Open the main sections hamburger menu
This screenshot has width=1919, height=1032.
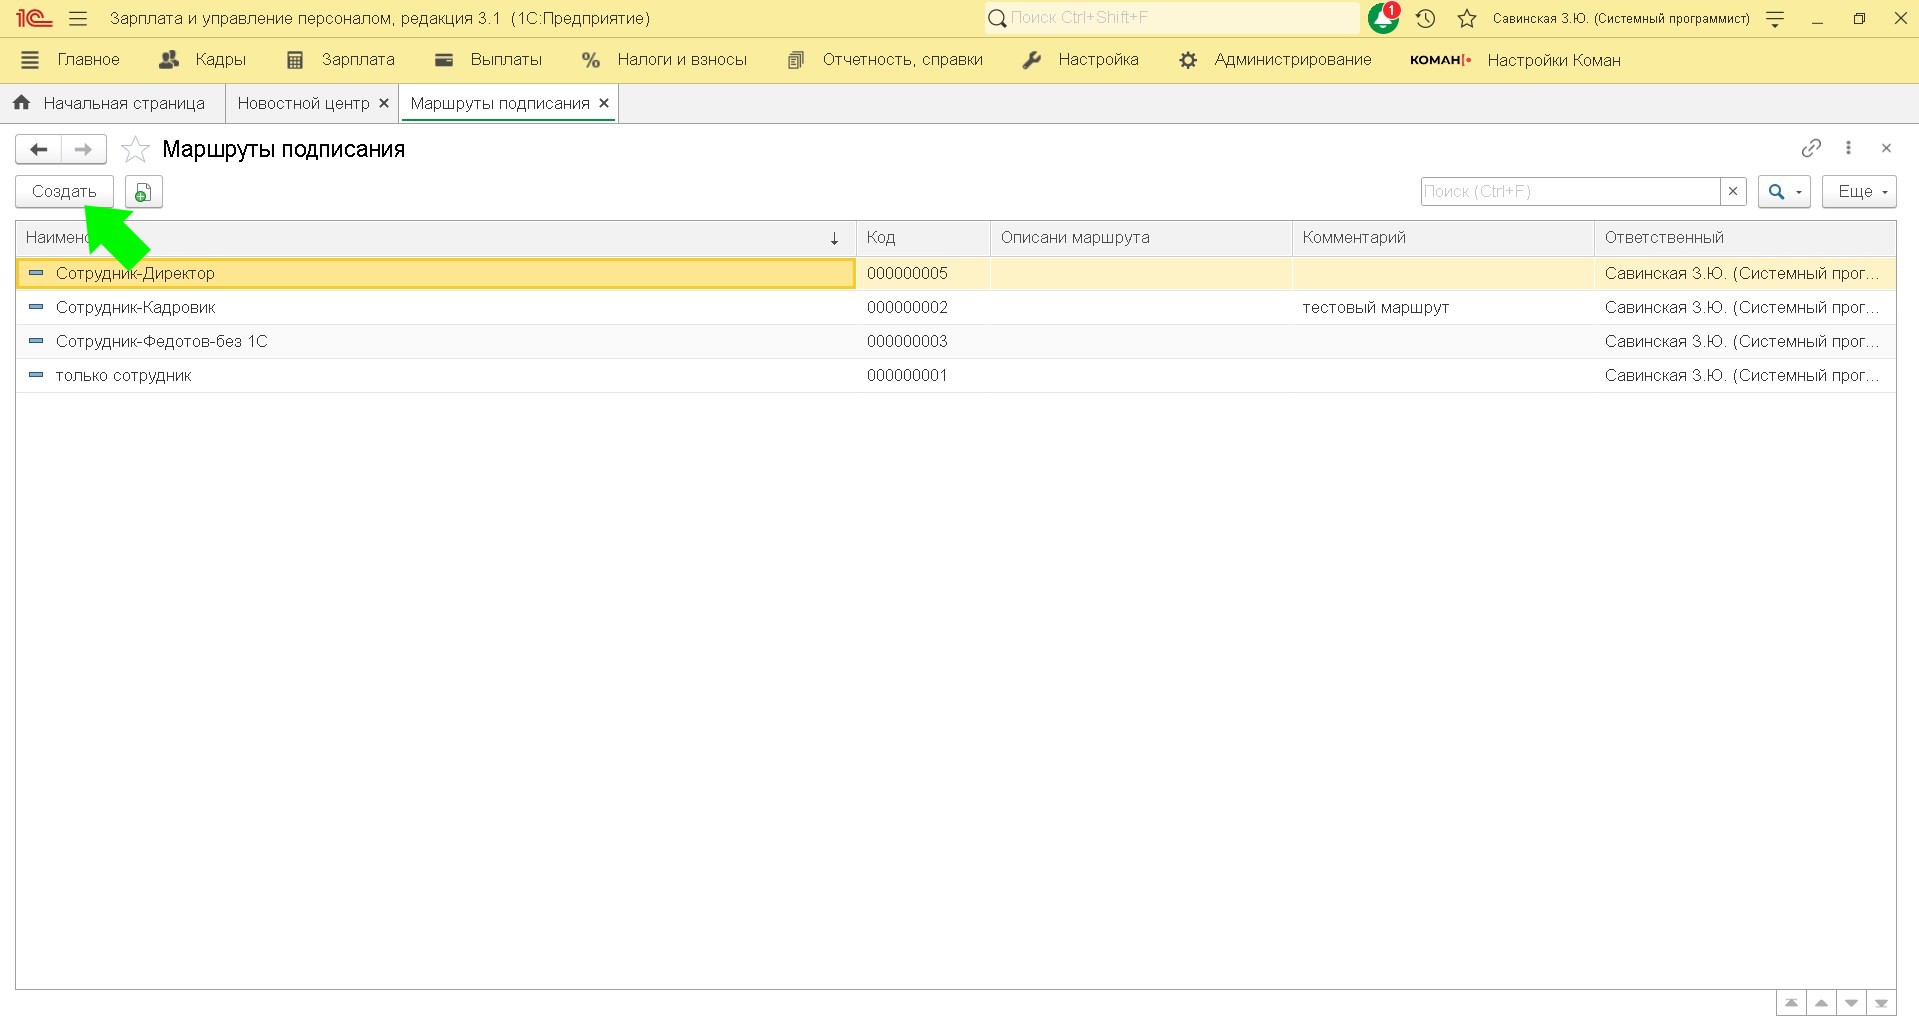coord(78,18)
